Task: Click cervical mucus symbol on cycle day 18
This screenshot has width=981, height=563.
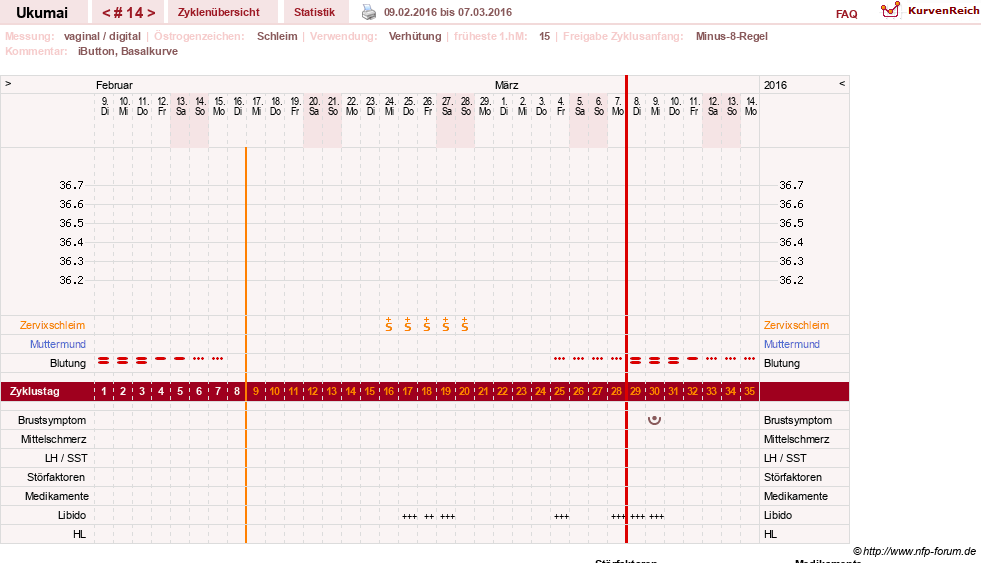Action: pos(427,324)
